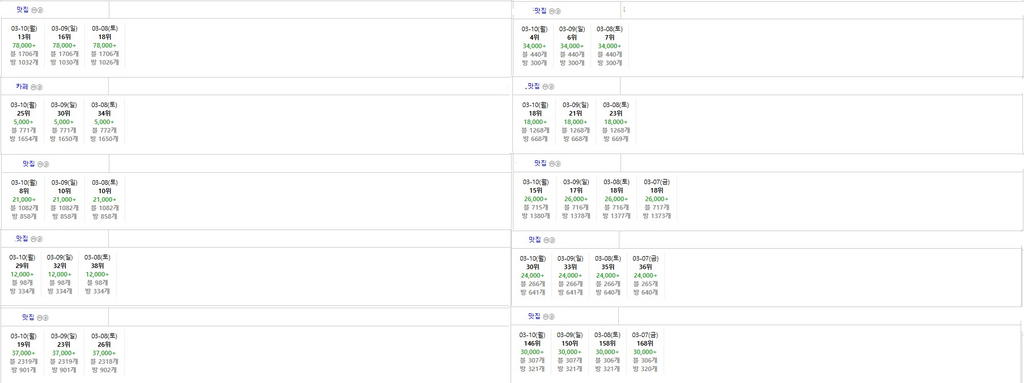Select 03-10 column showing 13위 rank
Screen dimensions: 1024x383
coord(24,46)
